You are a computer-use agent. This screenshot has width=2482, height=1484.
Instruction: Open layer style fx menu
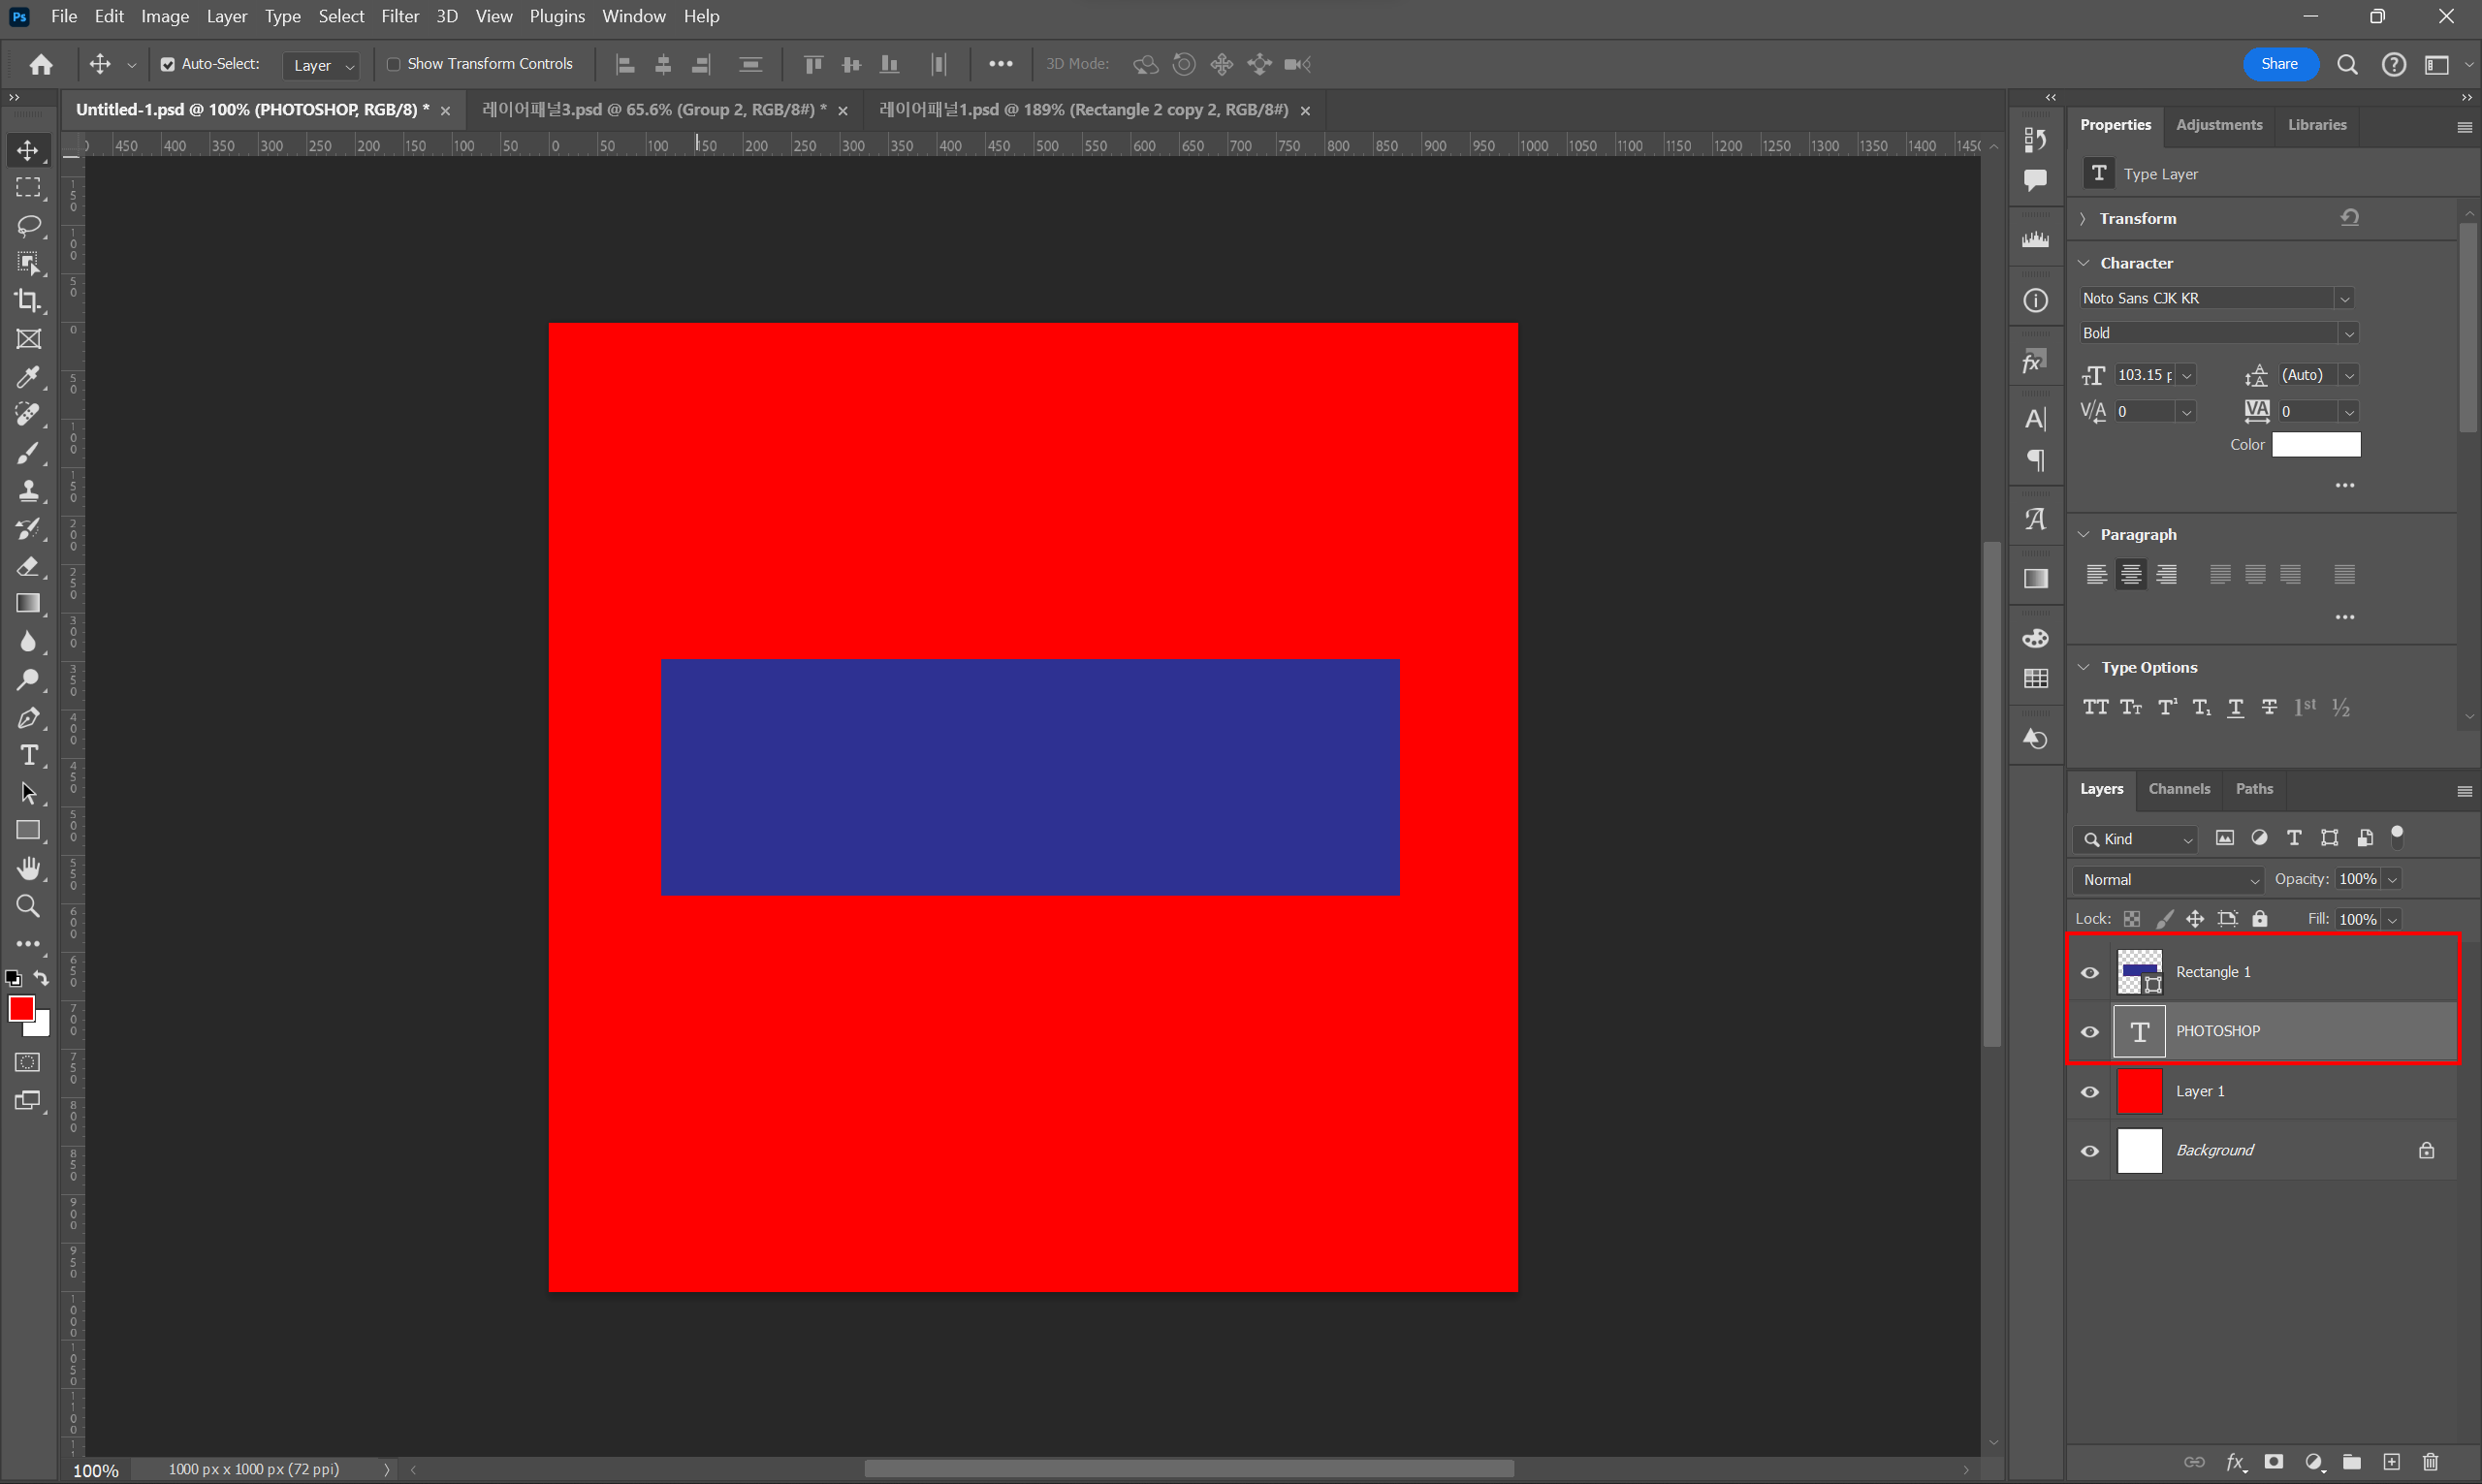2236,1462
